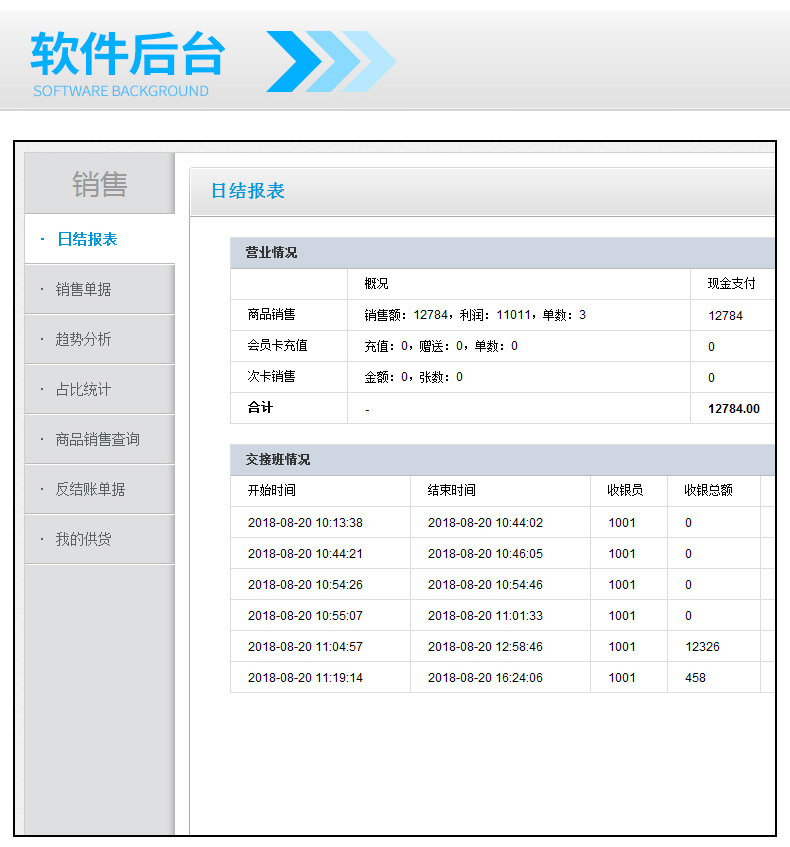790x847 pixels.
Task: Click the SOFTWARE BACKGROUND subtitle text
Action: click(121, 91)
